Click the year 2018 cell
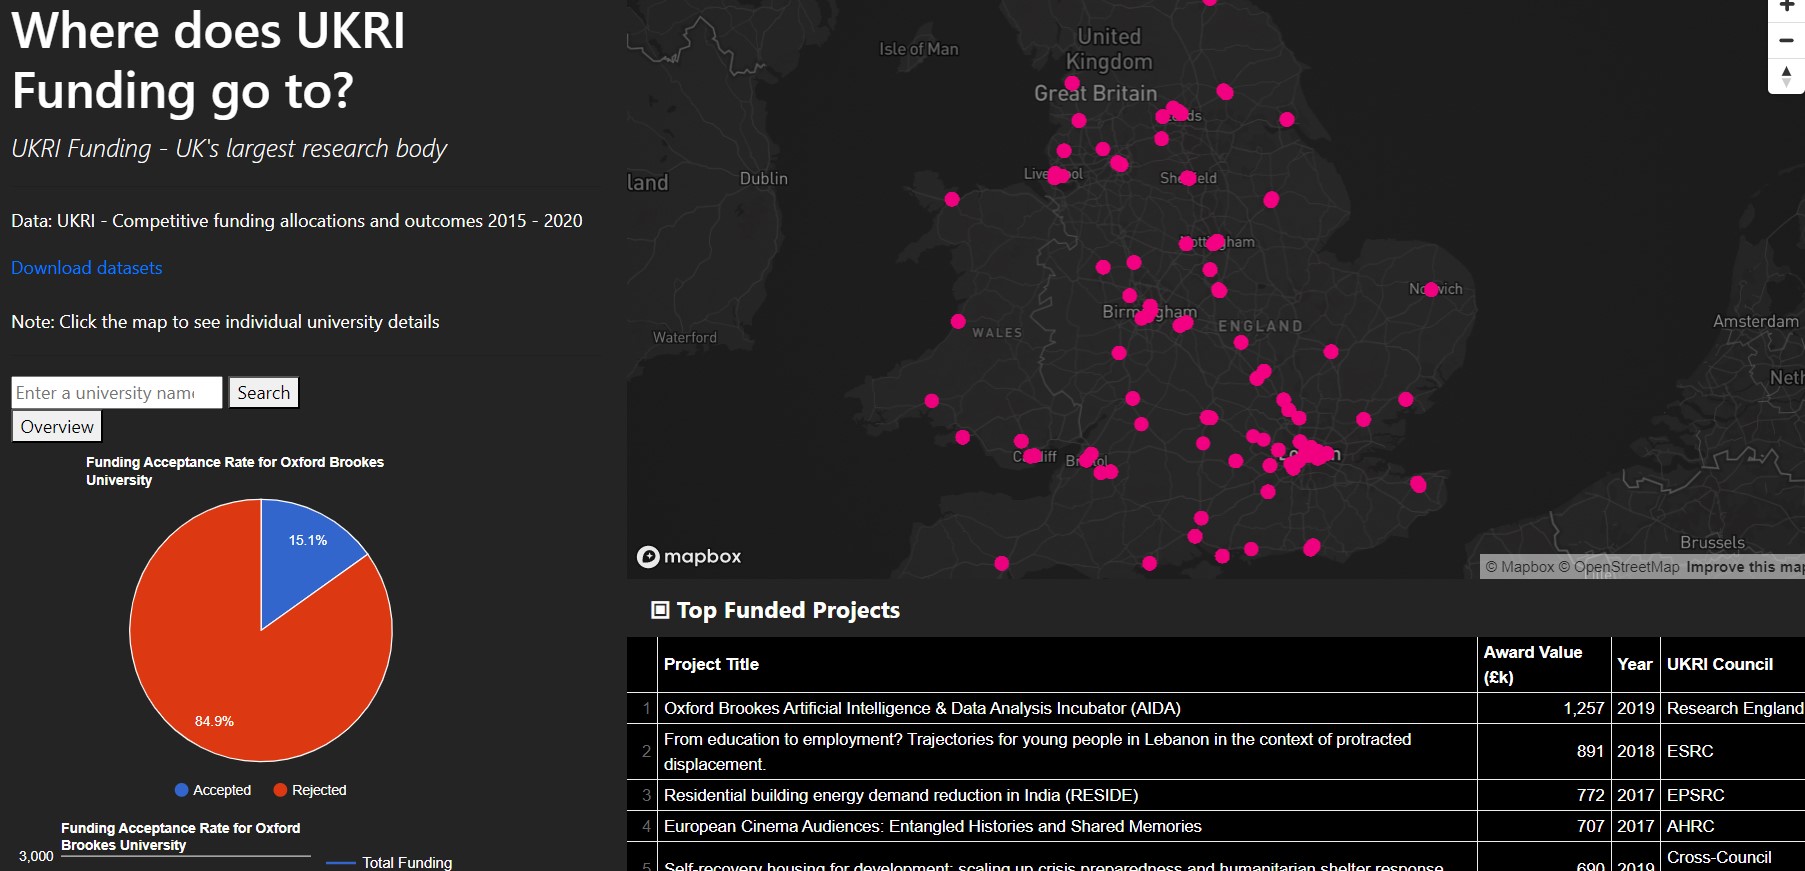1805x871 pixels. click(x=1635, y=751)
